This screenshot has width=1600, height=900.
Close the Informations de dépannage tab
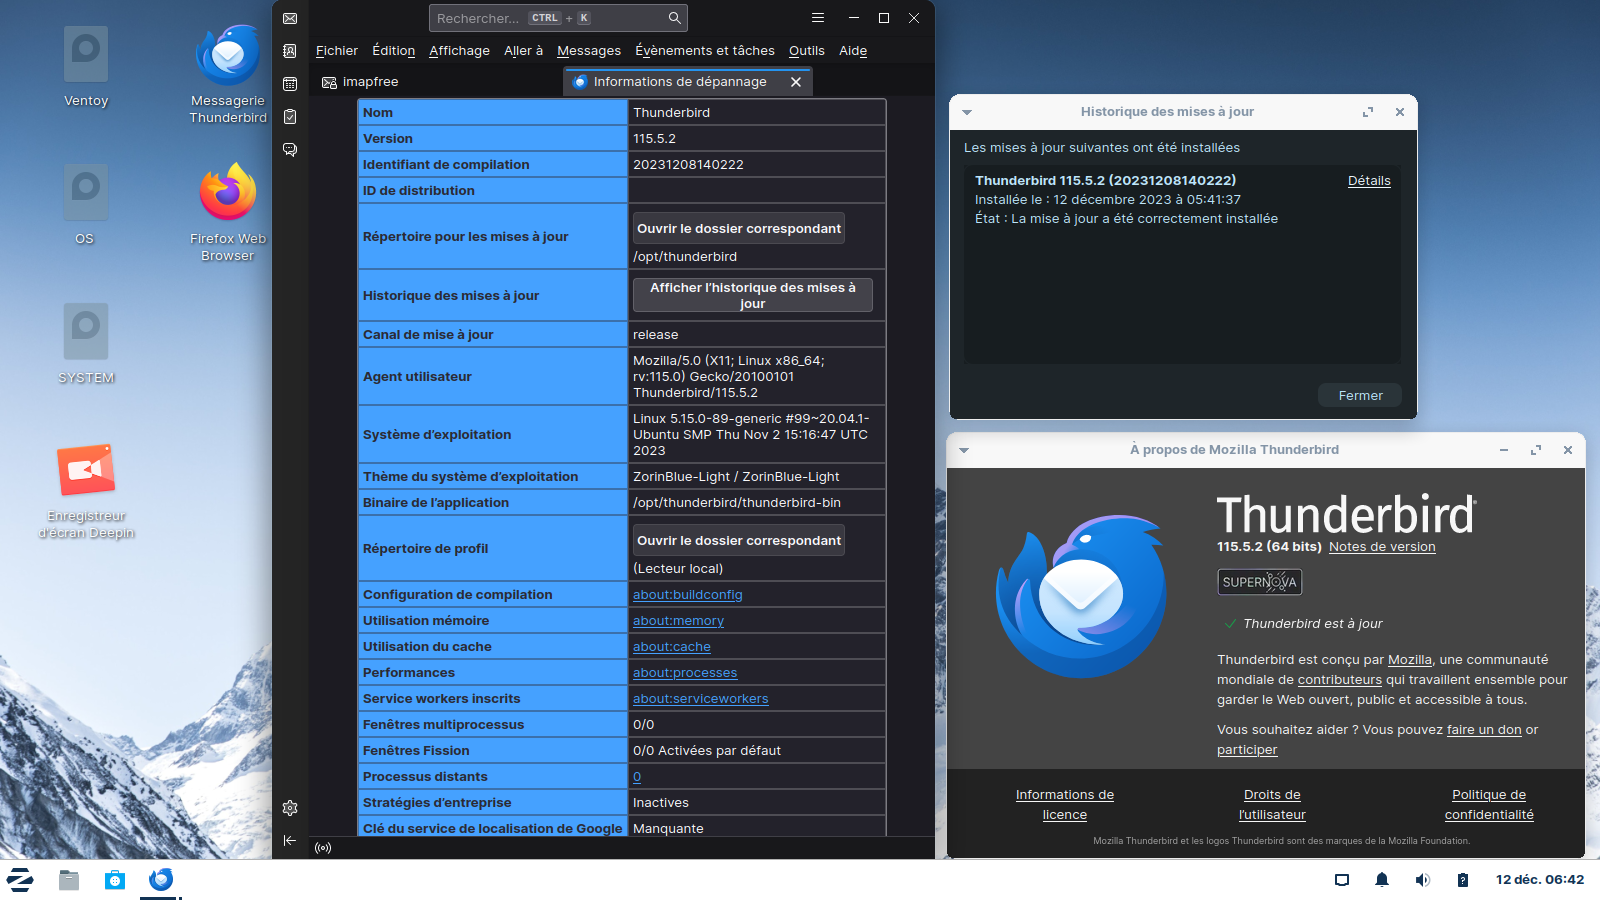796,82
